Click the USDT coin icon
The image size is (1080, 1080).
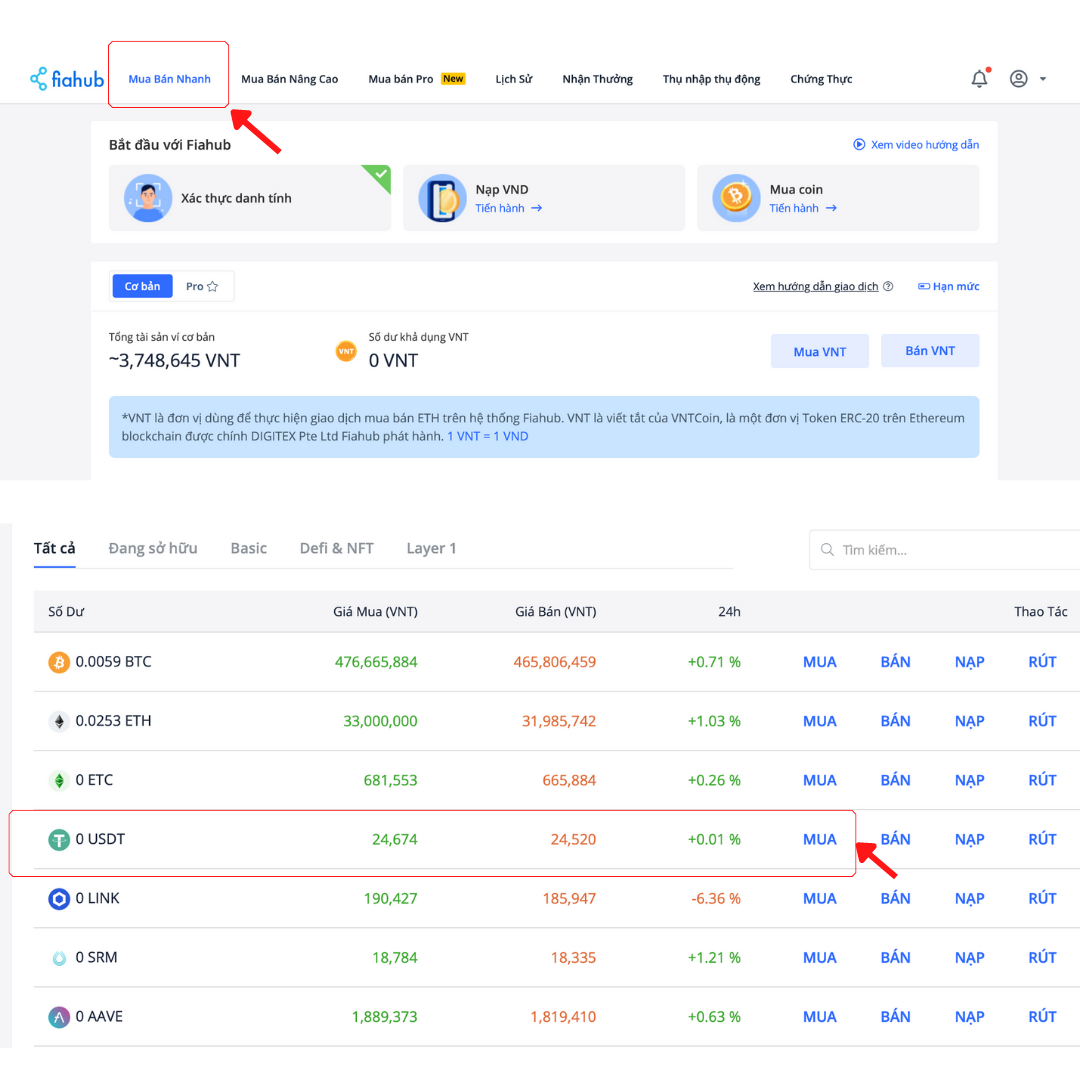tap(59, 840)
